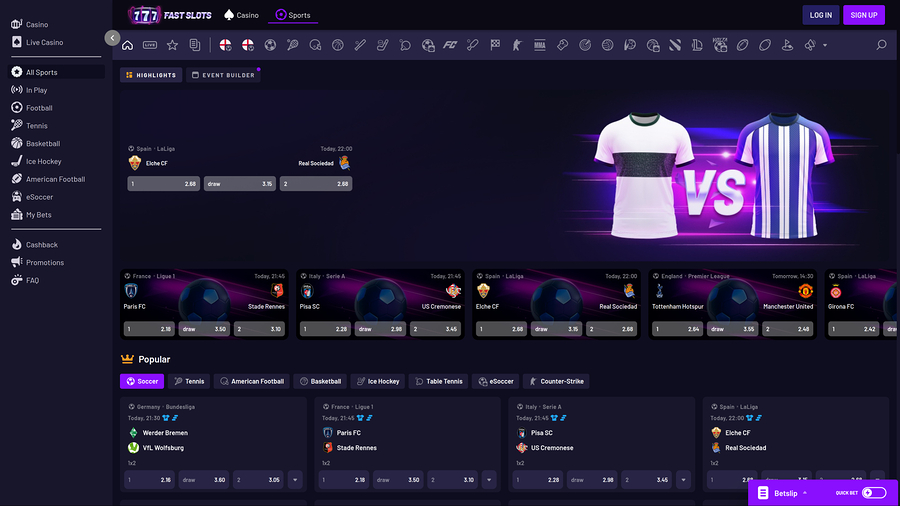Select the soccer ball icon in sports bar
Screen dimensions: 900x506
click(x=270, y=45)
